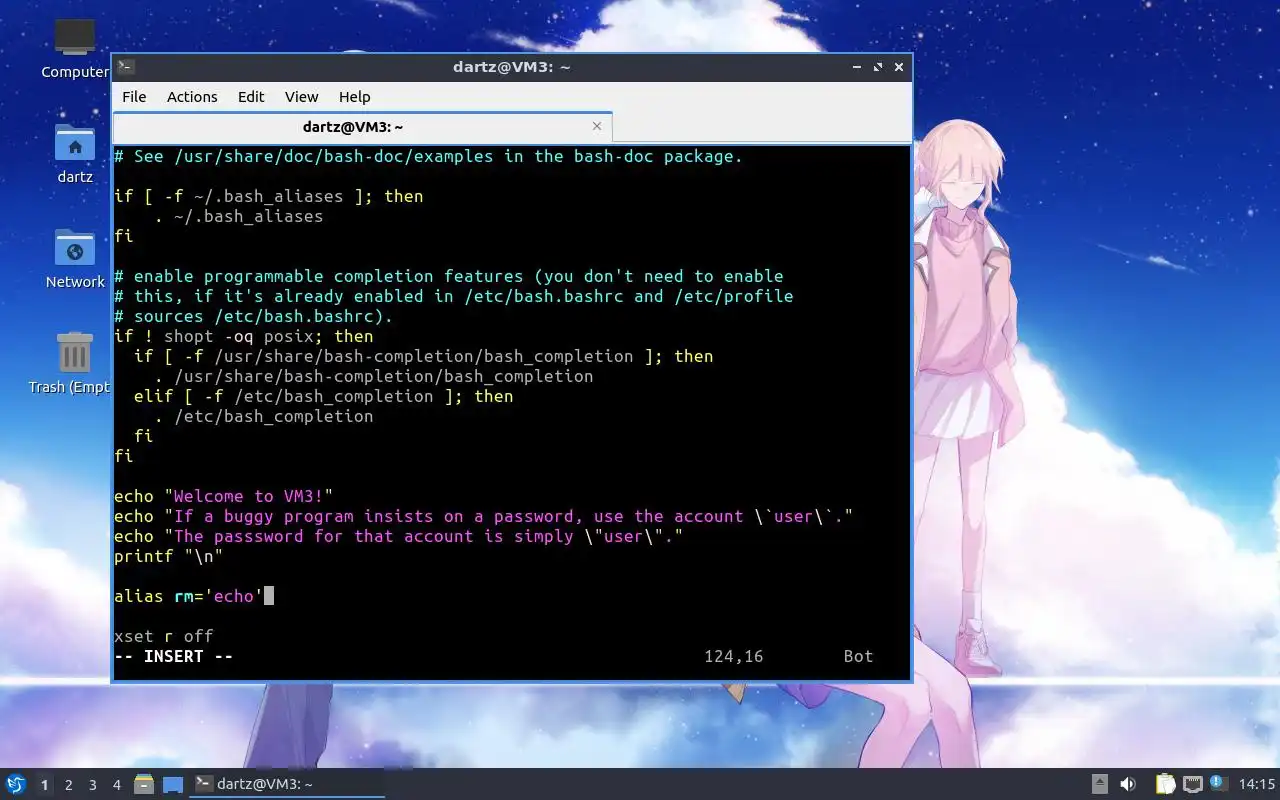Open the wired network tray icon
Image resolution: width=1280 pixels, height=800 pixels.
[x=1192, y=784]
